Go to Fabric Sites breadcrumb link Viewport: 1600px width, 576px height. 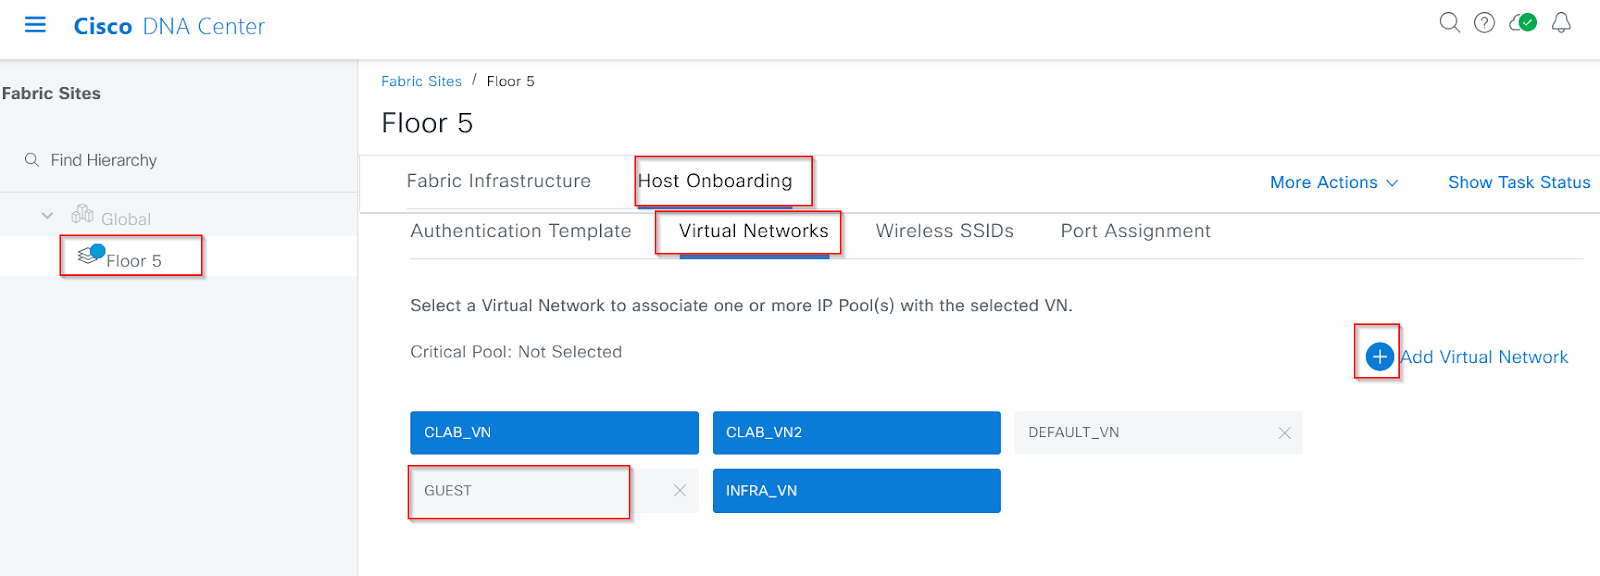pyautogui.click(x=421, y=81)
